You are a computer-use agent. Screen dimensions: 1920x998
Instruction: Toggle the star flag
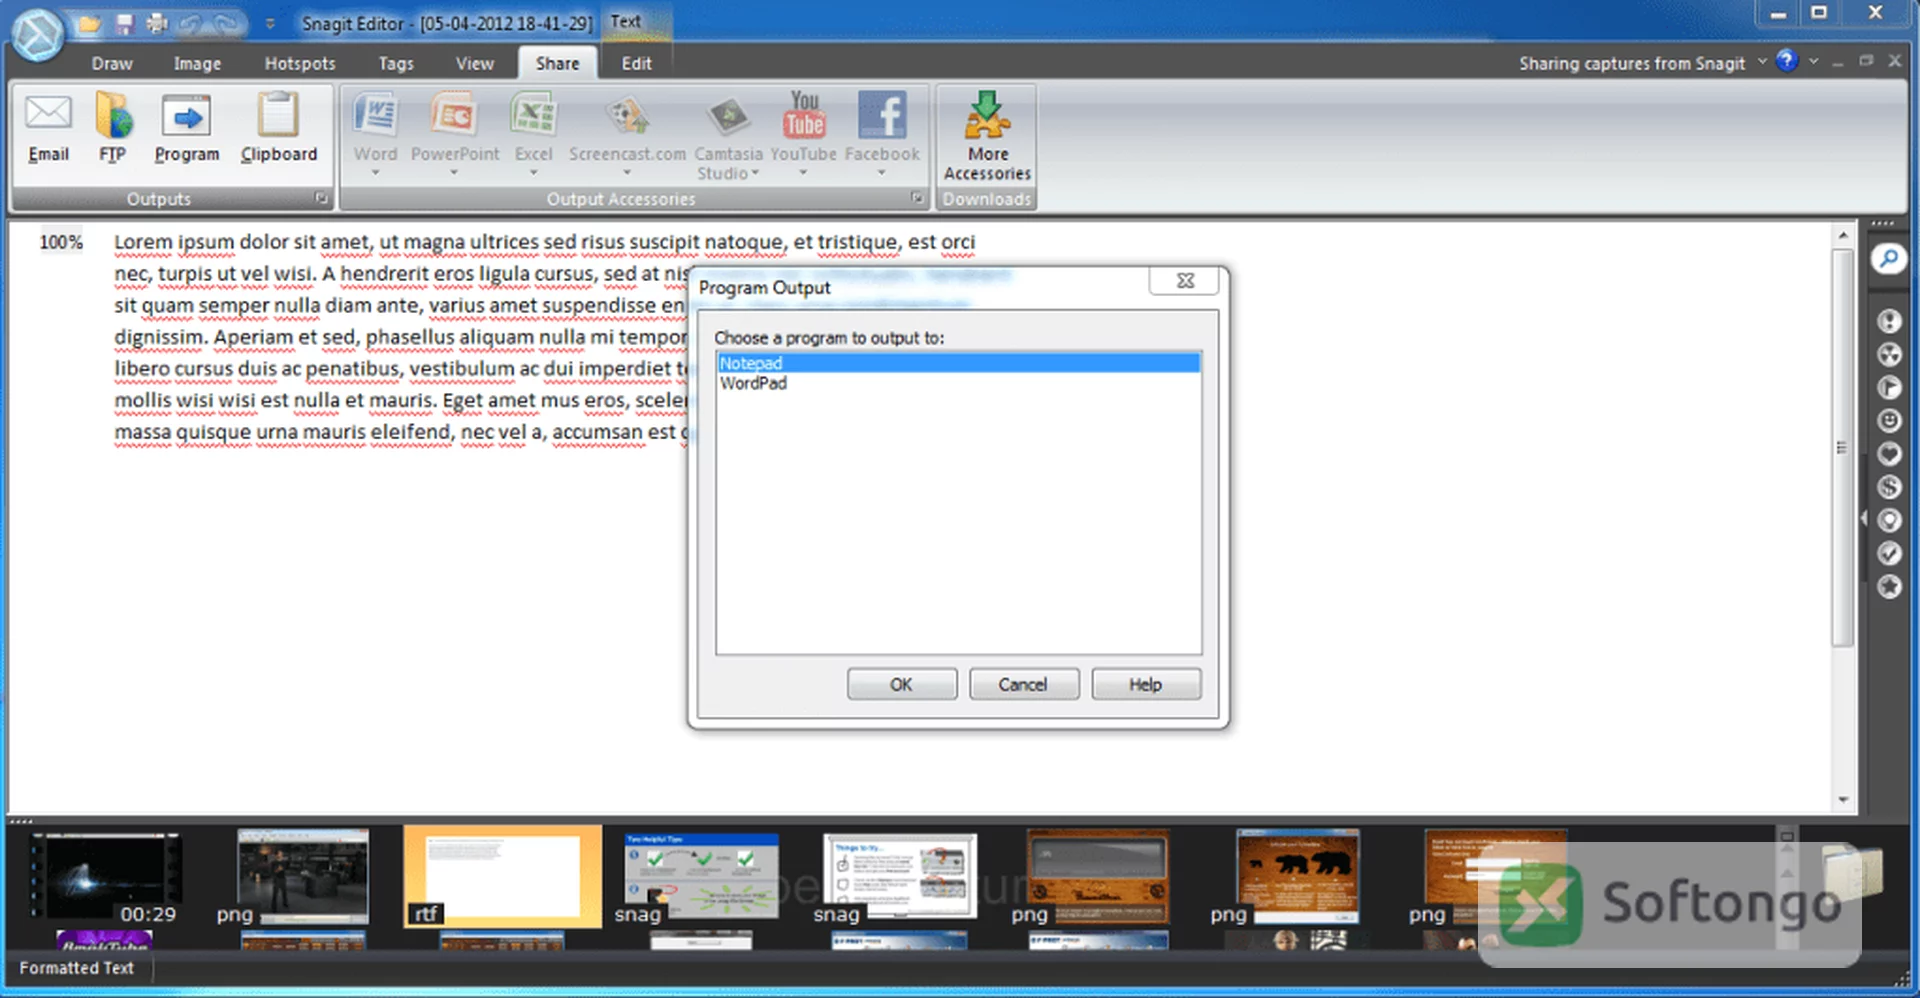pos(1888,586)
